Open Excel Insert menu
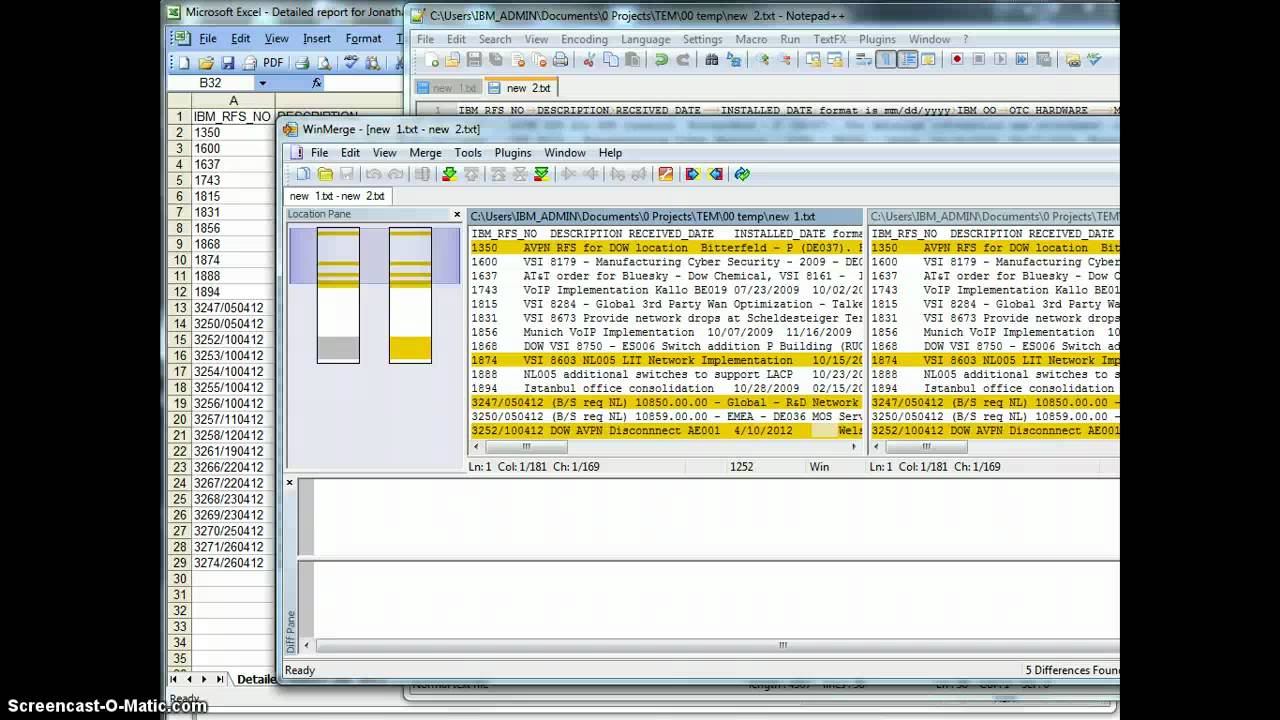The width and height of the screenshot is (1280, 720). tap(317, 39)
